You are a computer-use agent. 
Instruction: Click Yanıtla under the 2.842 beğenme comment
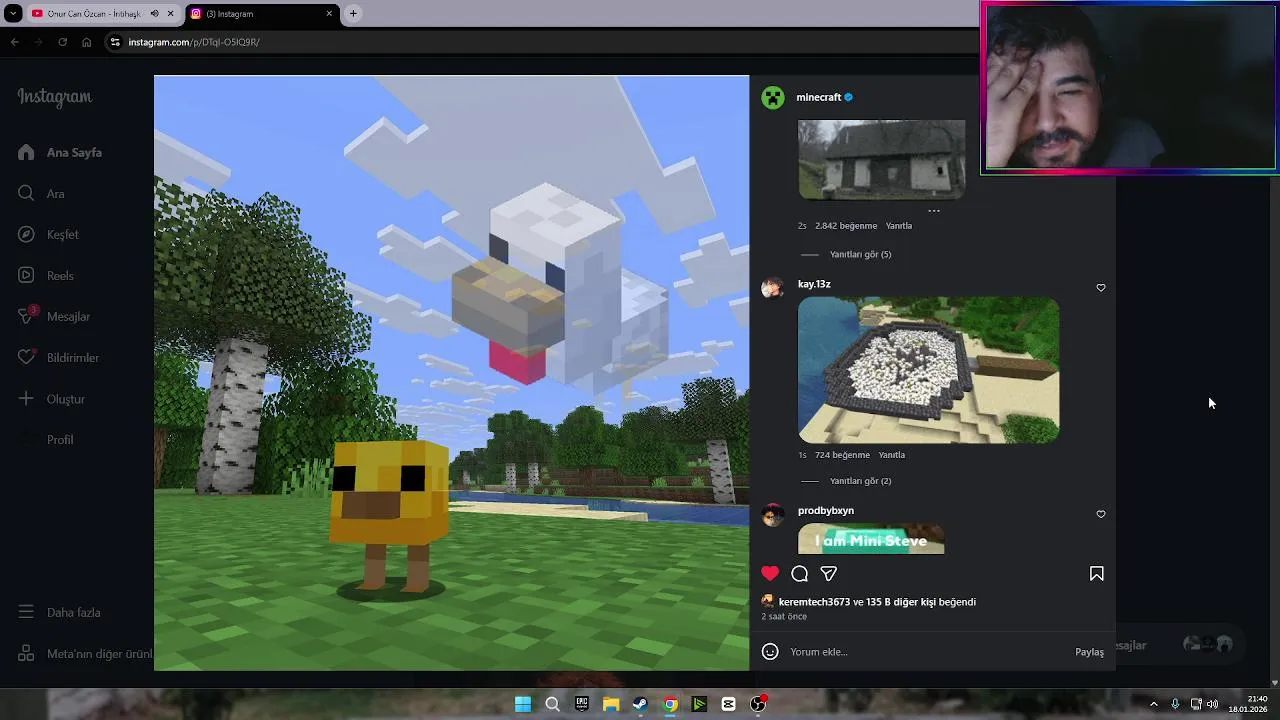point(898,226)
